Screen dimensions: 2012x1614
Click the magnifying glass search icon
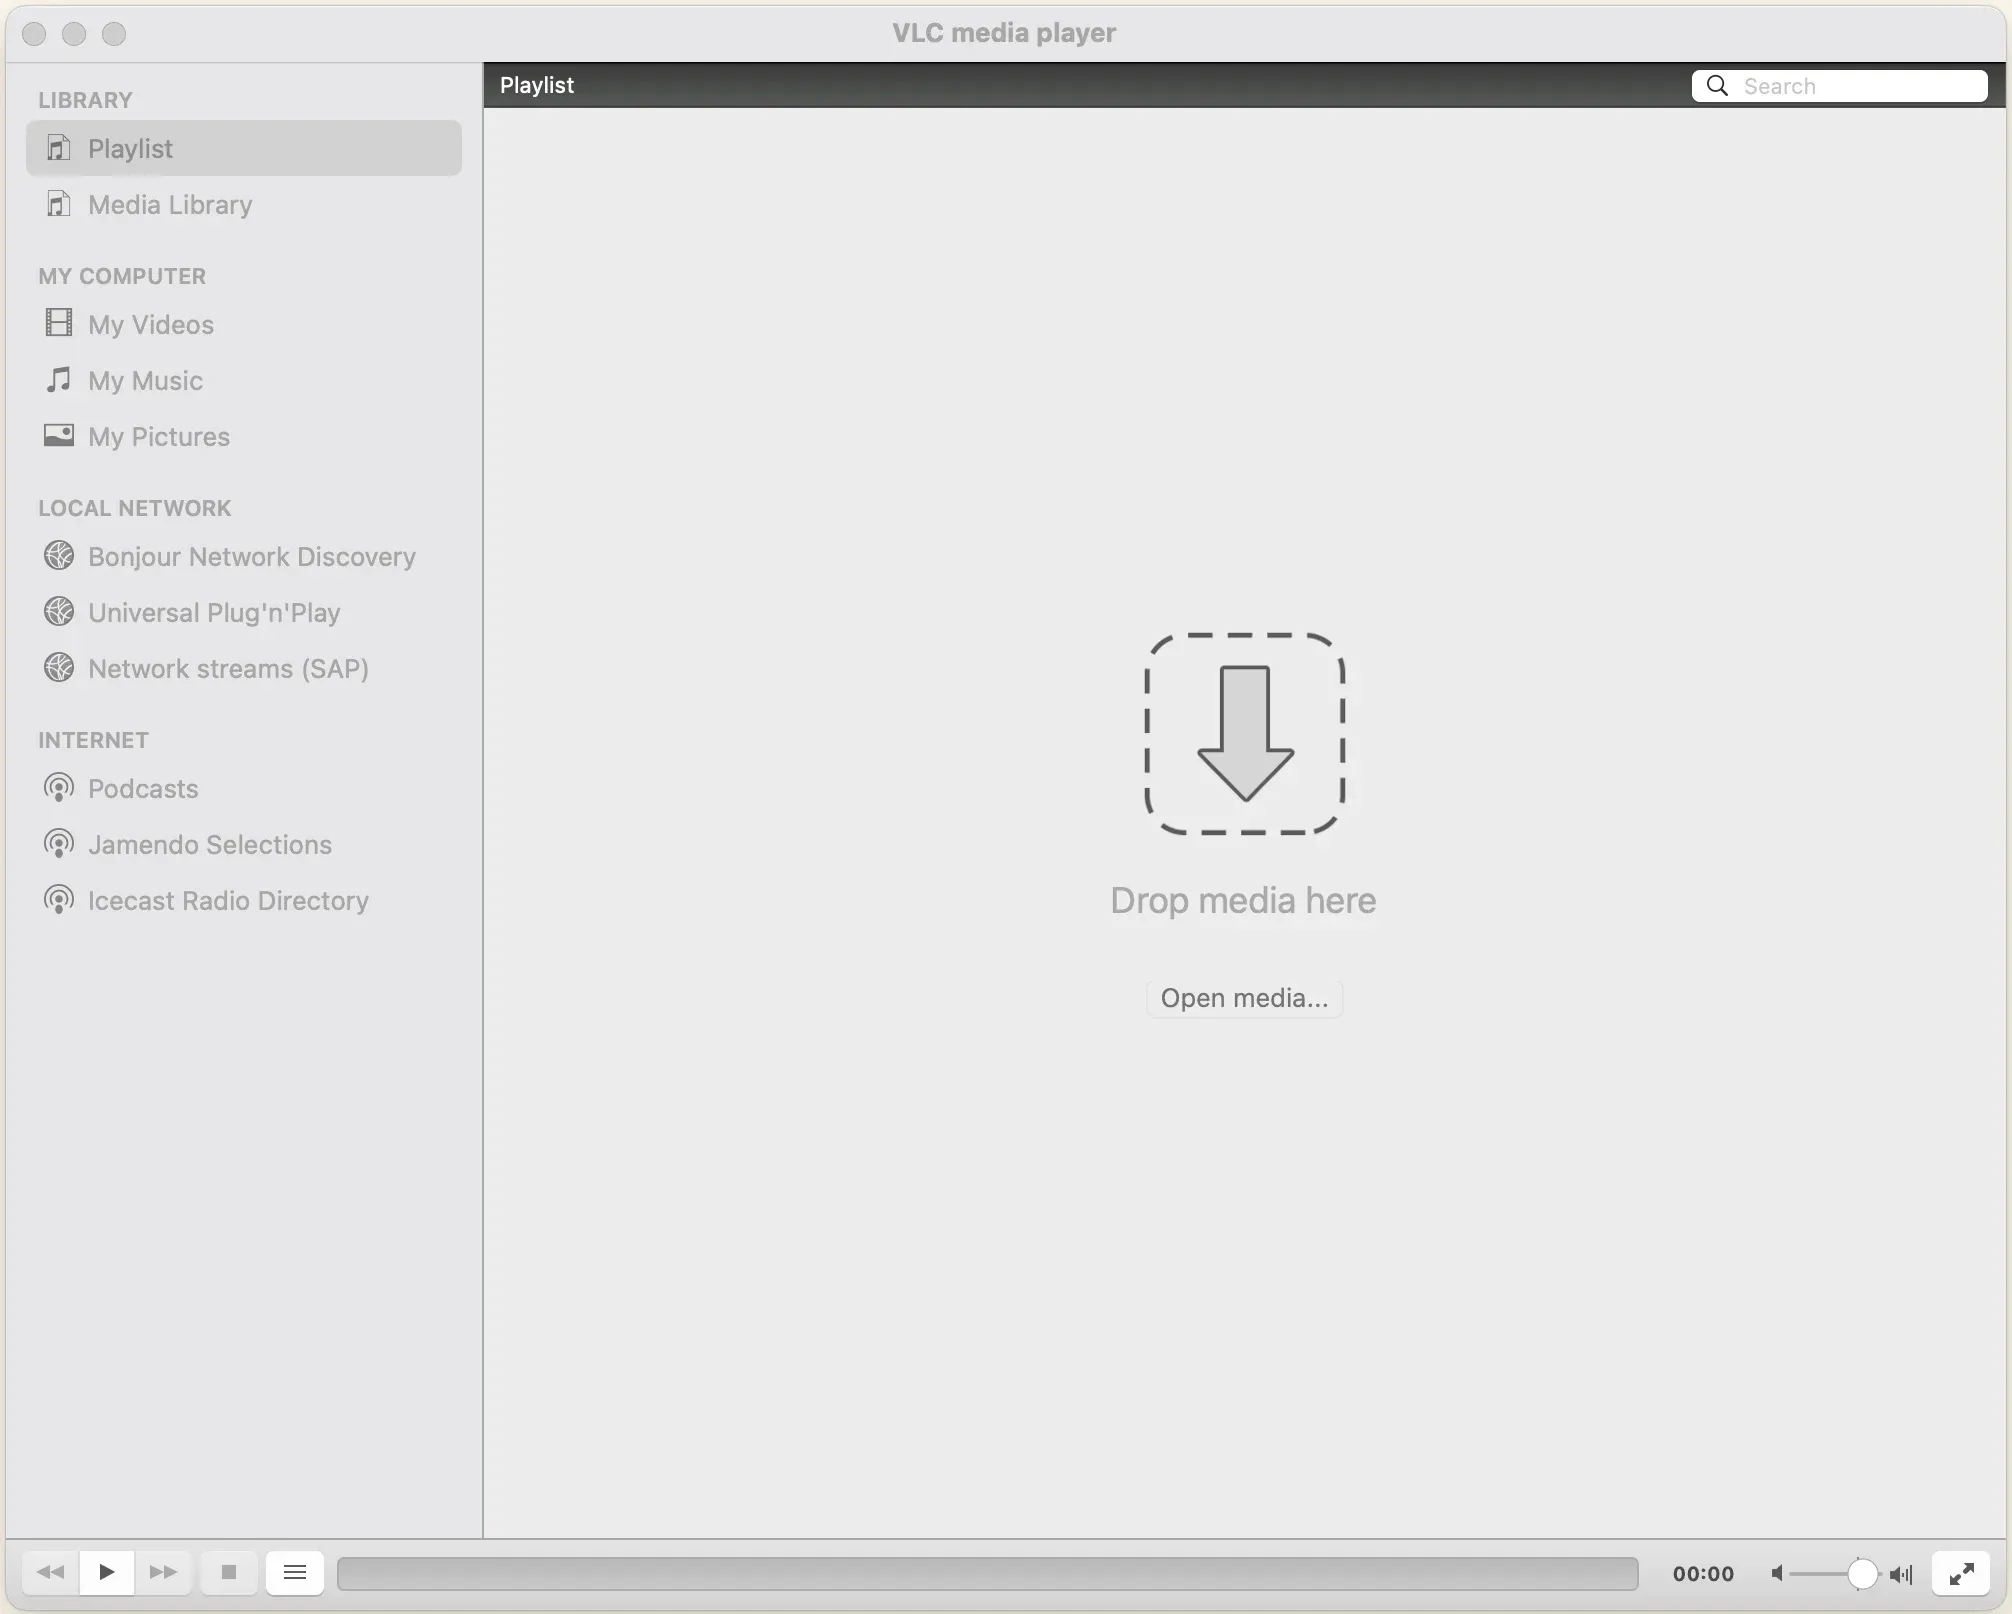coord(1717,86)
